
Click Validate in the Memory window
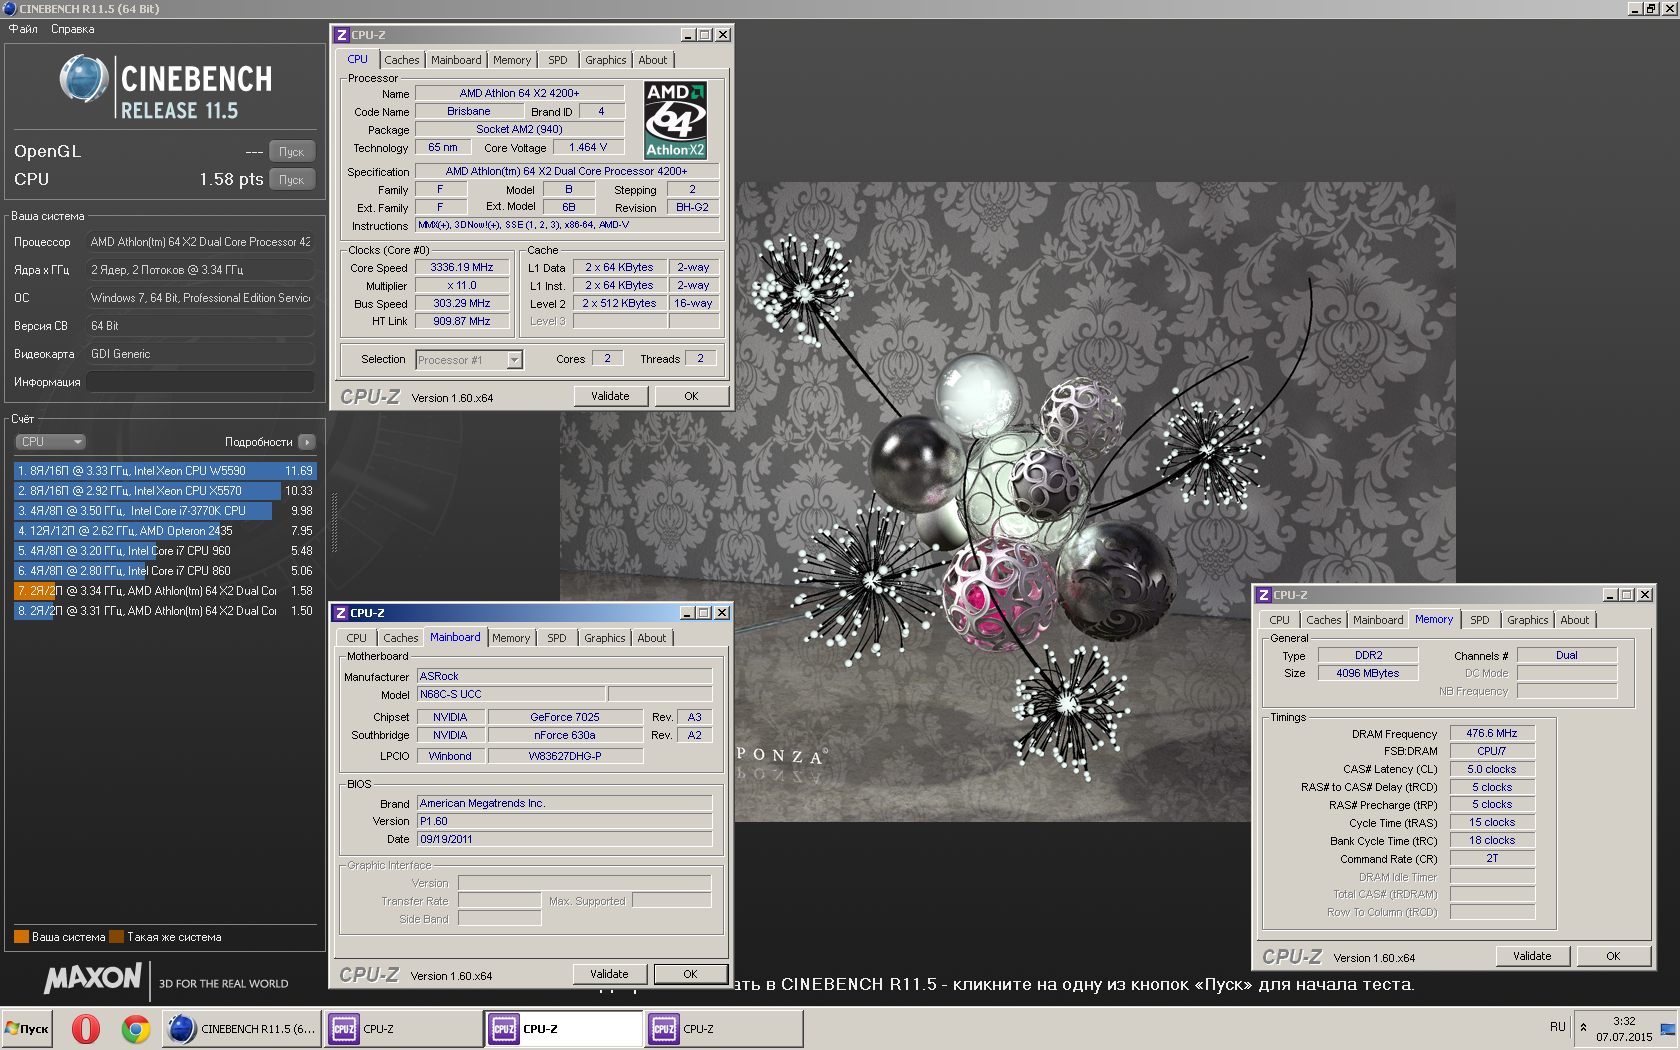(1532, 956)
